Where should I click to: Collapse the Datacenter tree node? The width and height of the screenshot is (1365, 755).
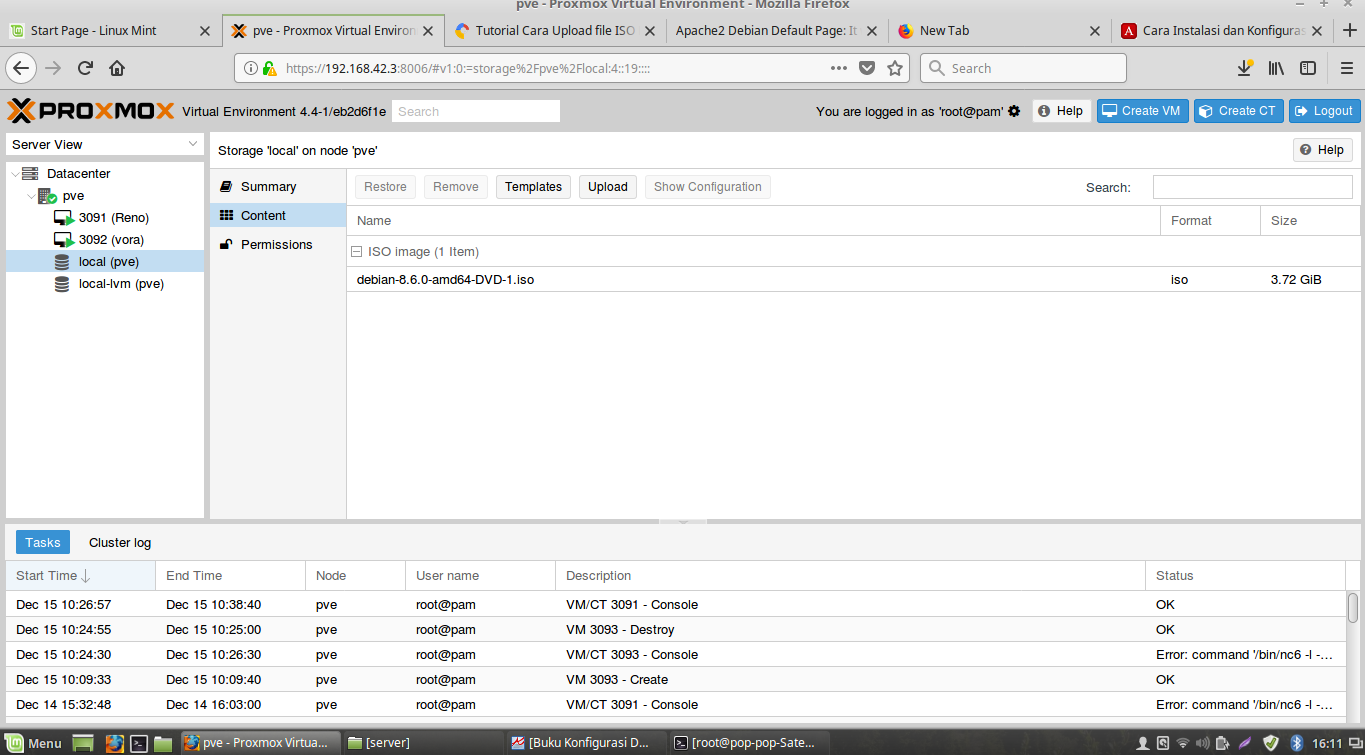click(x=14, y=174)
